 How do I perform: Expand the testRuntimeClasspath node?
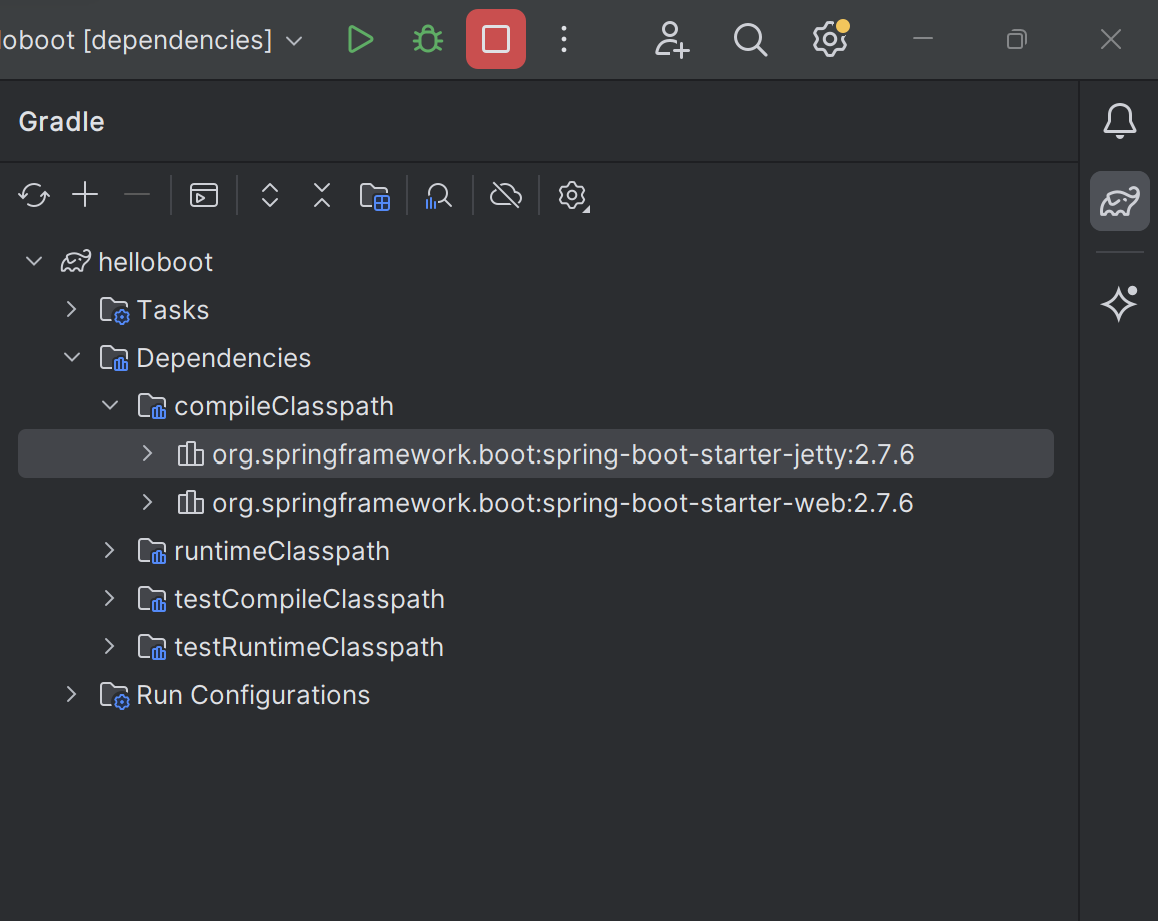pyautogui.click(x=110, y=646)
